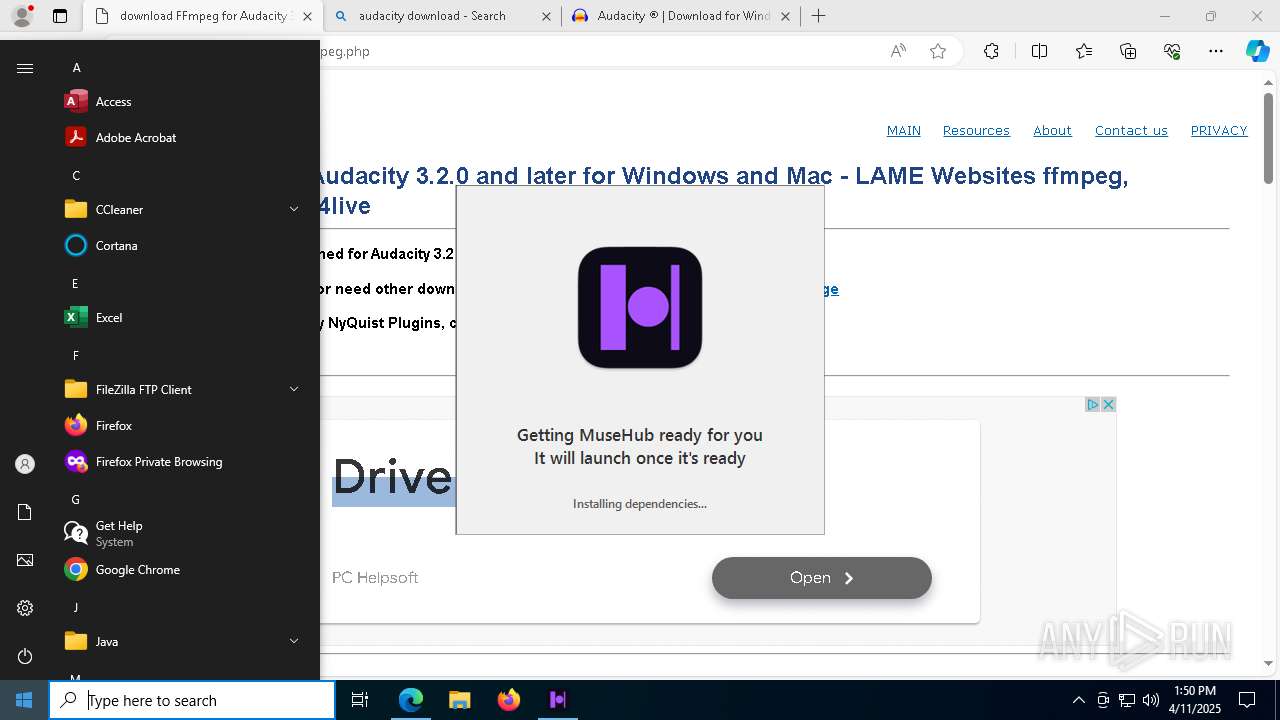Click the Power icon in Start sidebar
This screenshot has width=1280, height=720.
[x=25, y=656]
